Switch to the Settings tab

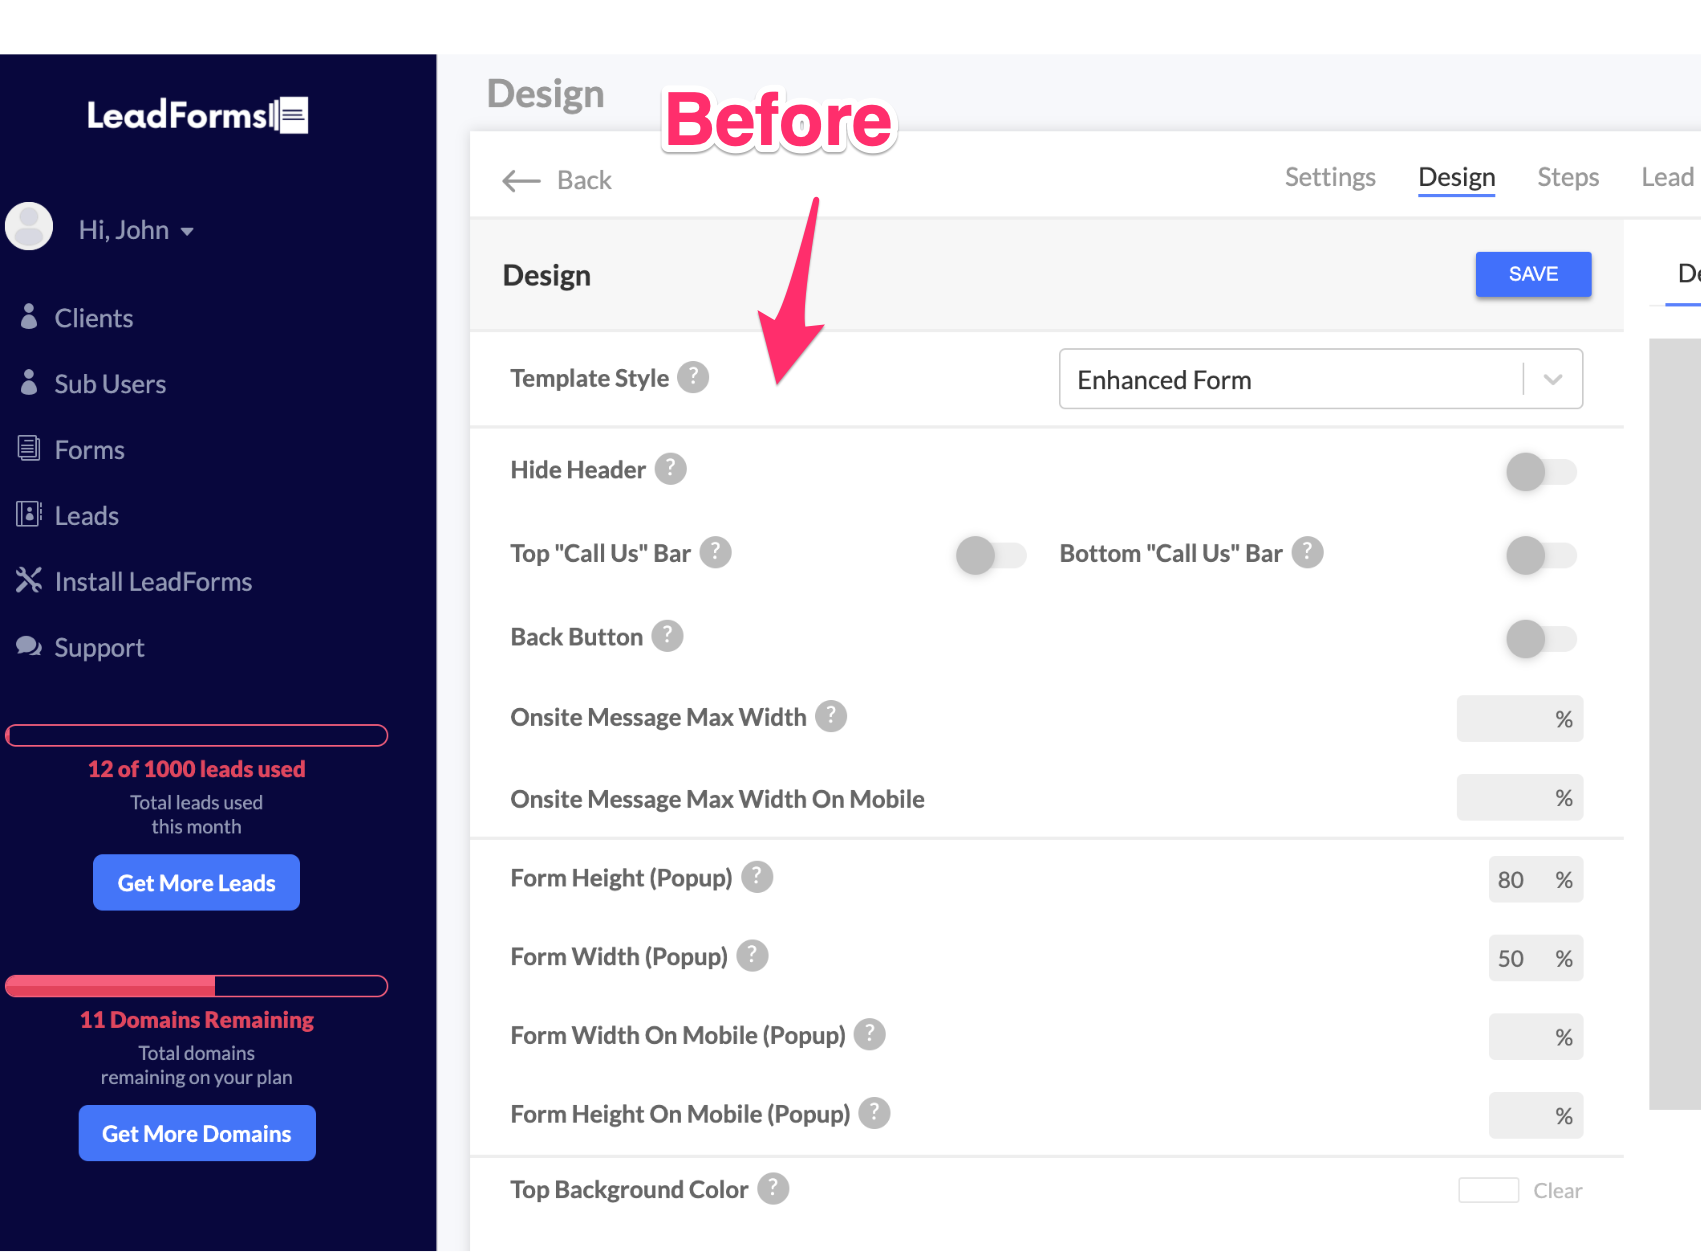[x=1330, y=177]
